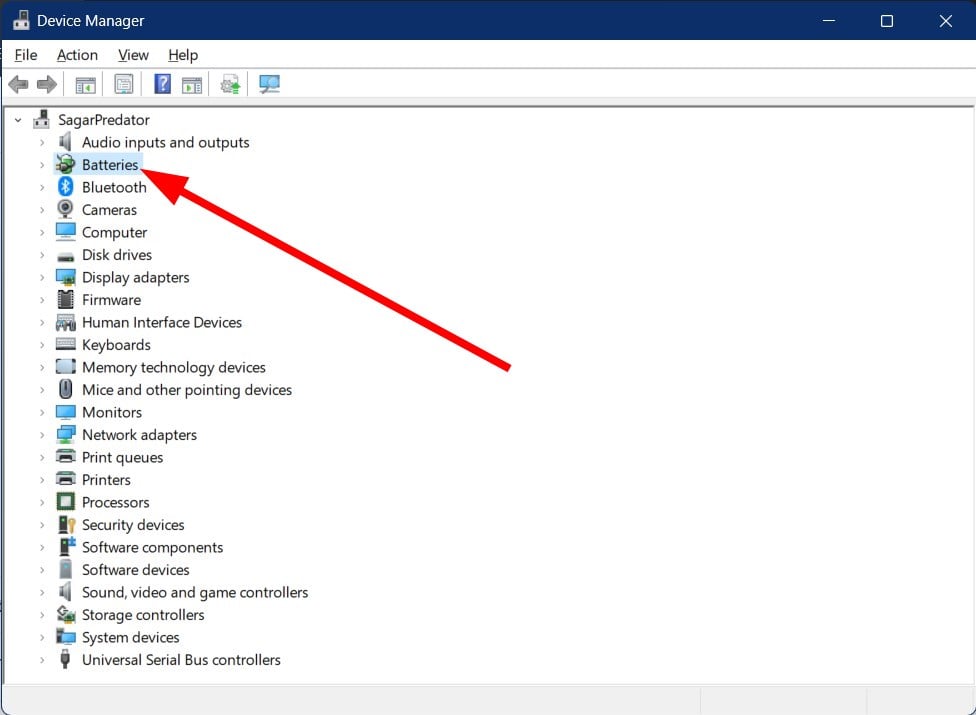Click Update device driver toolbar icon

pos(230,85)
